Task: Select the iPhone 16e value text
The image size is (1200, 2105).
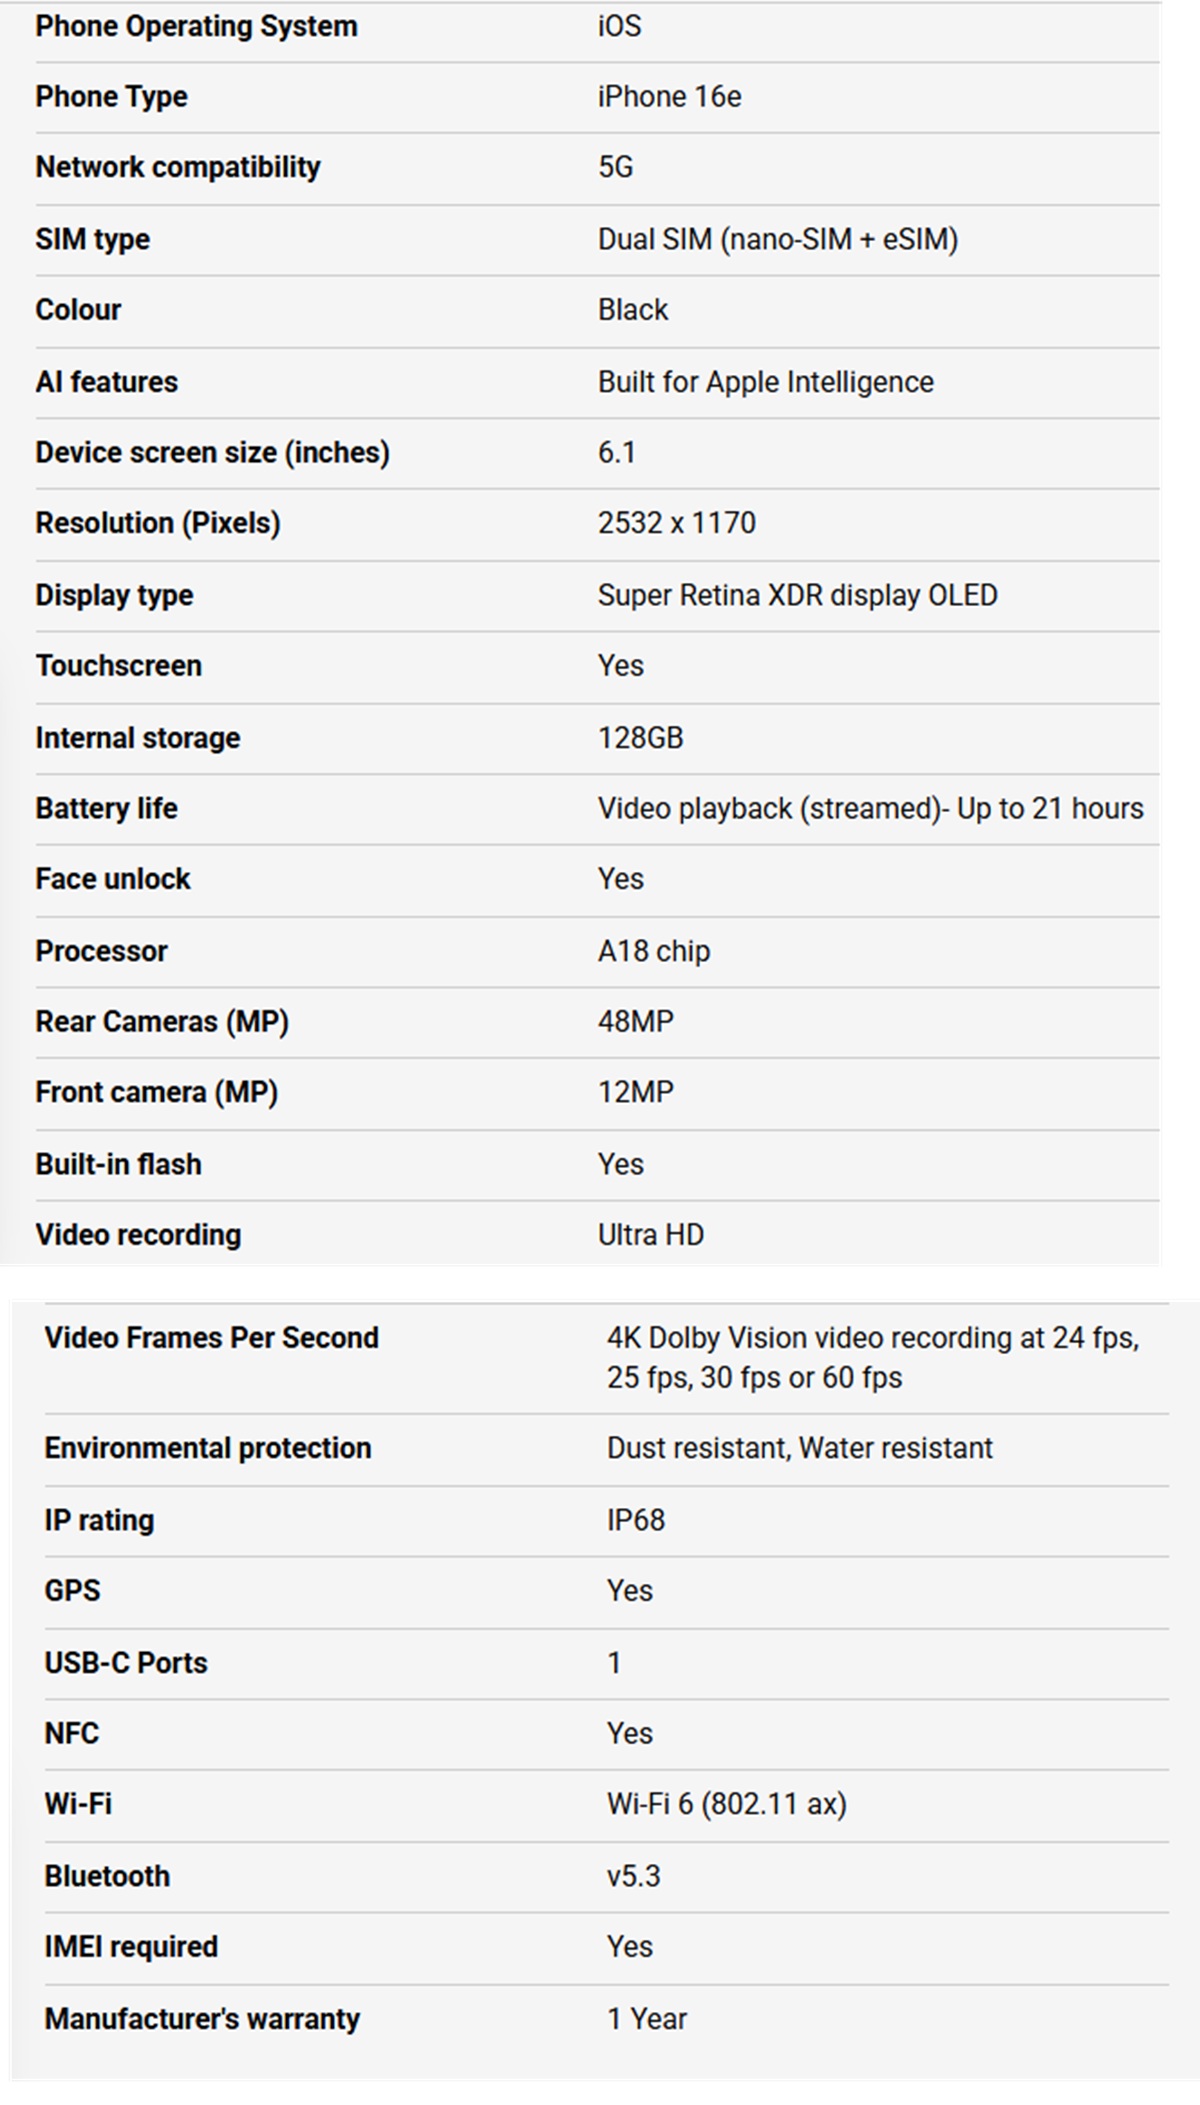Action: coord(669,97)
